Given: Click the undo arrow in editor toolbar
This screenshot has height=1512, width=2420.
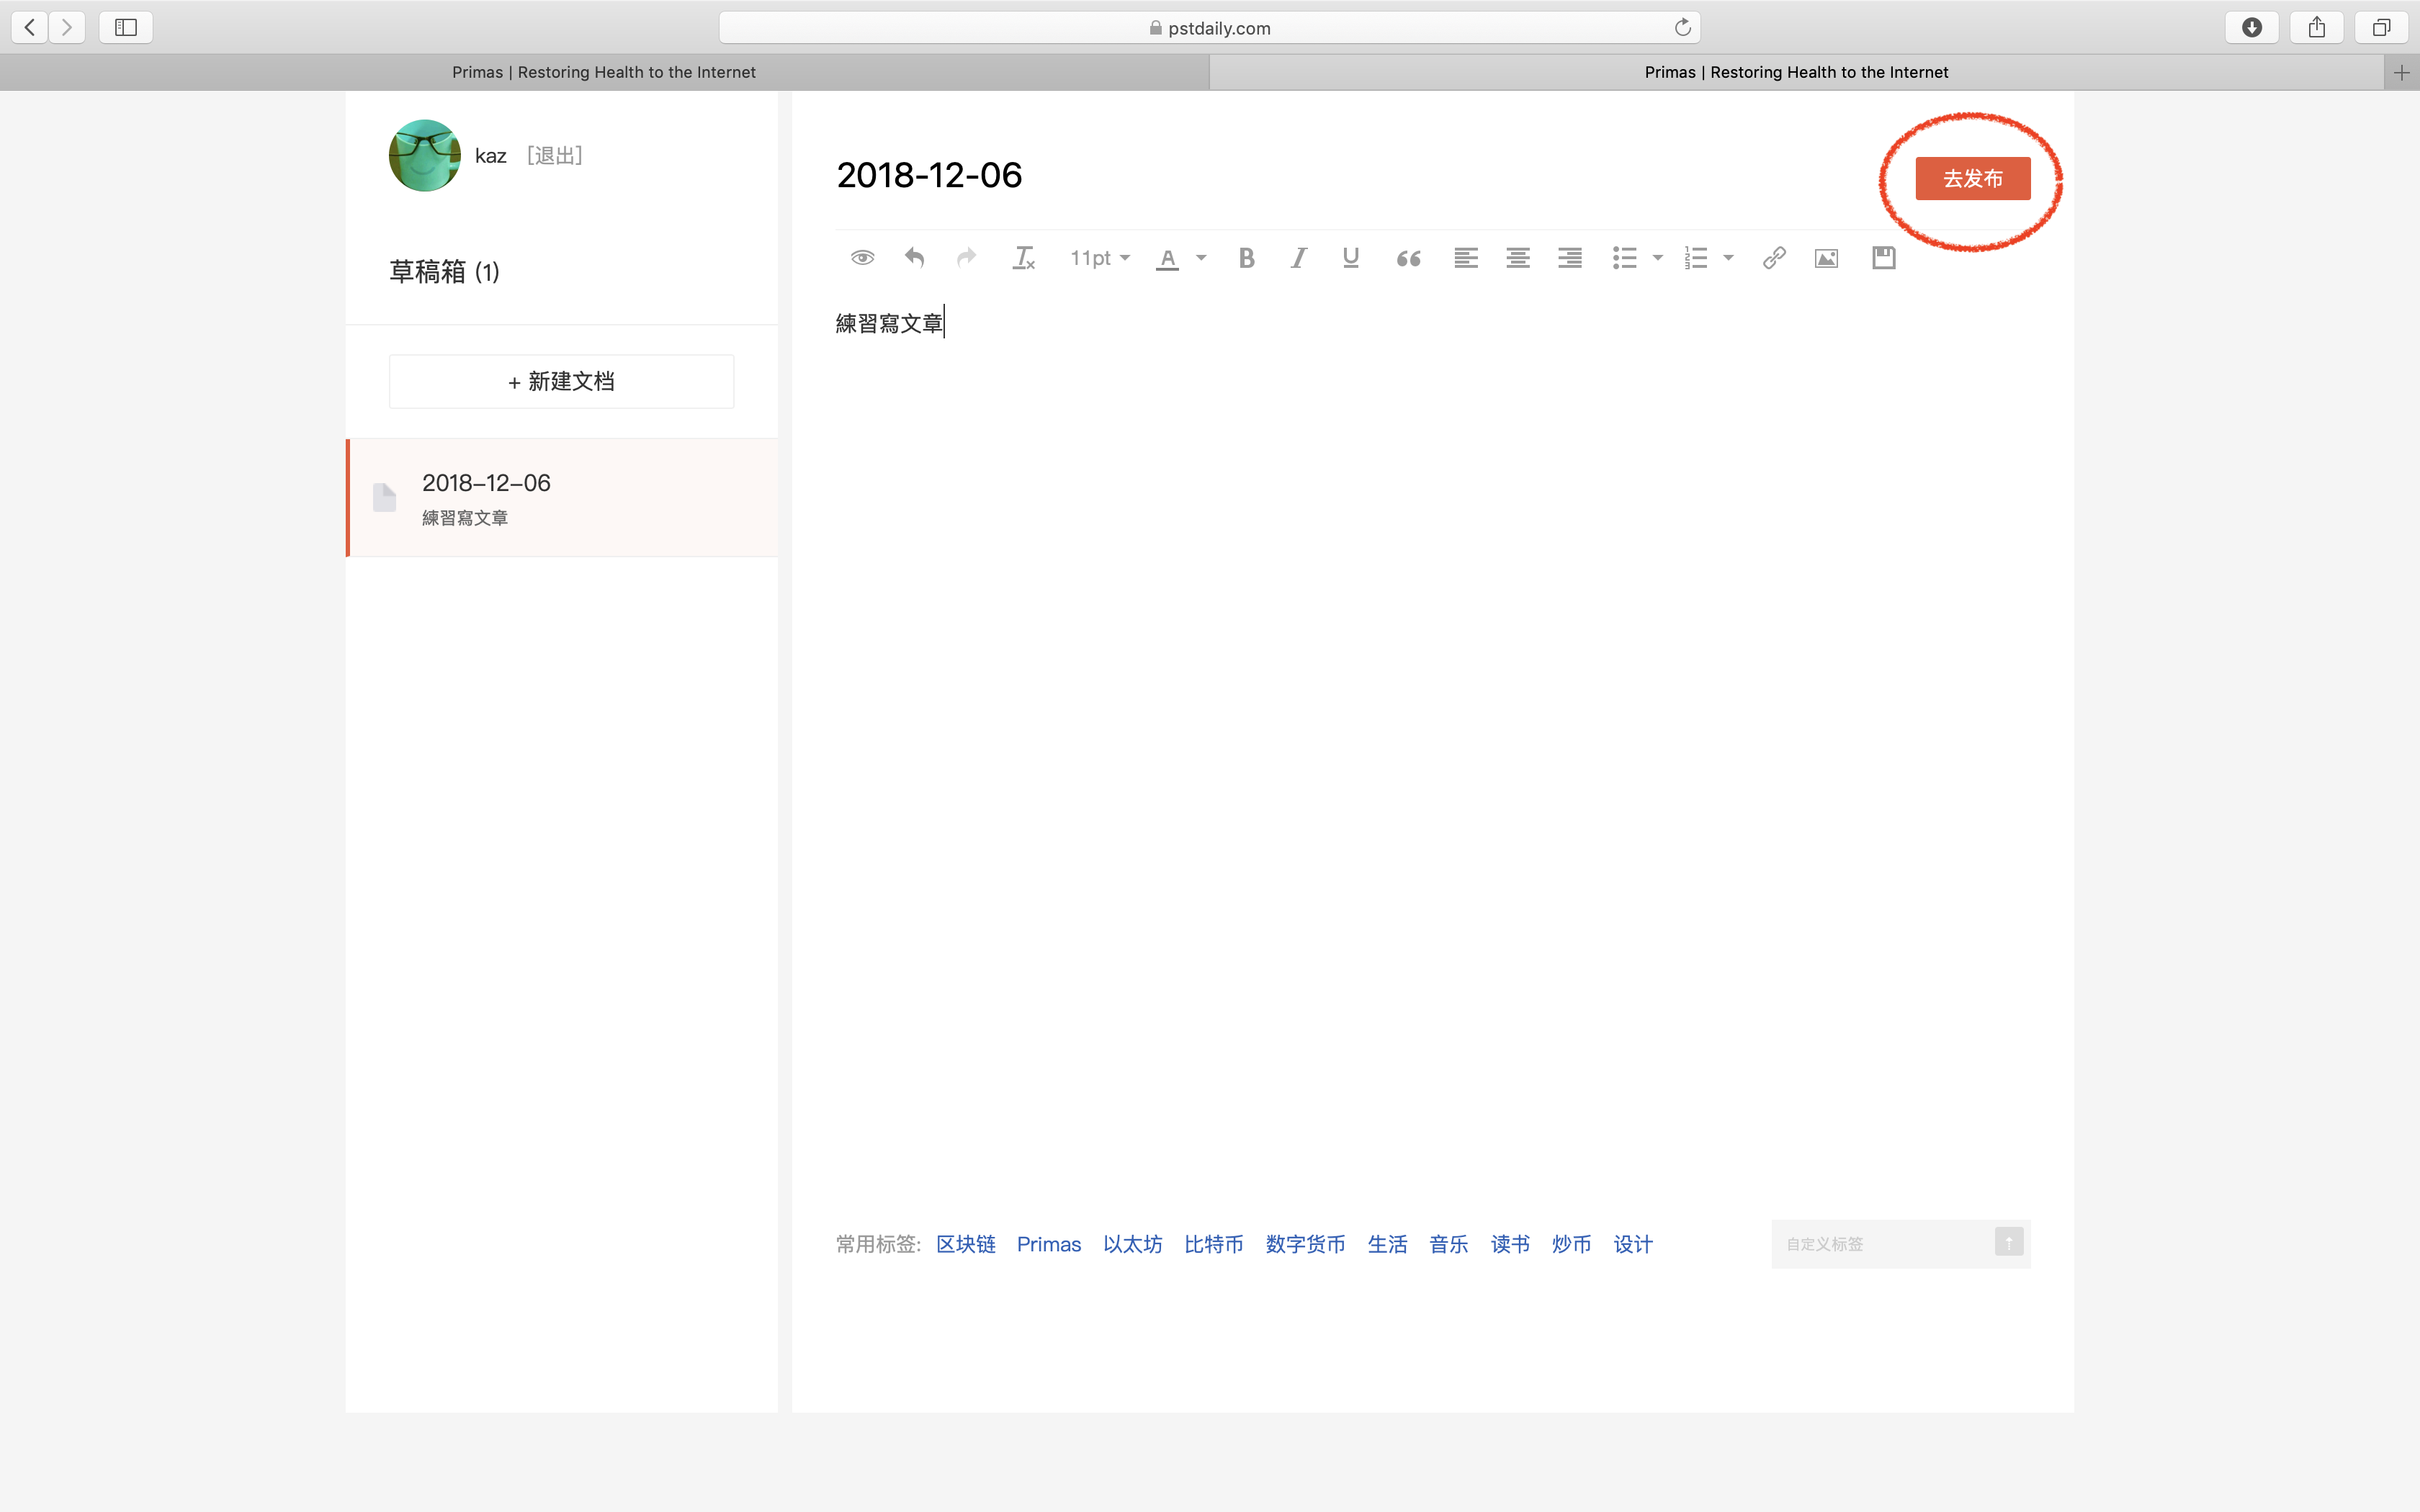Looking at the screenshot, I should [914, 258].
